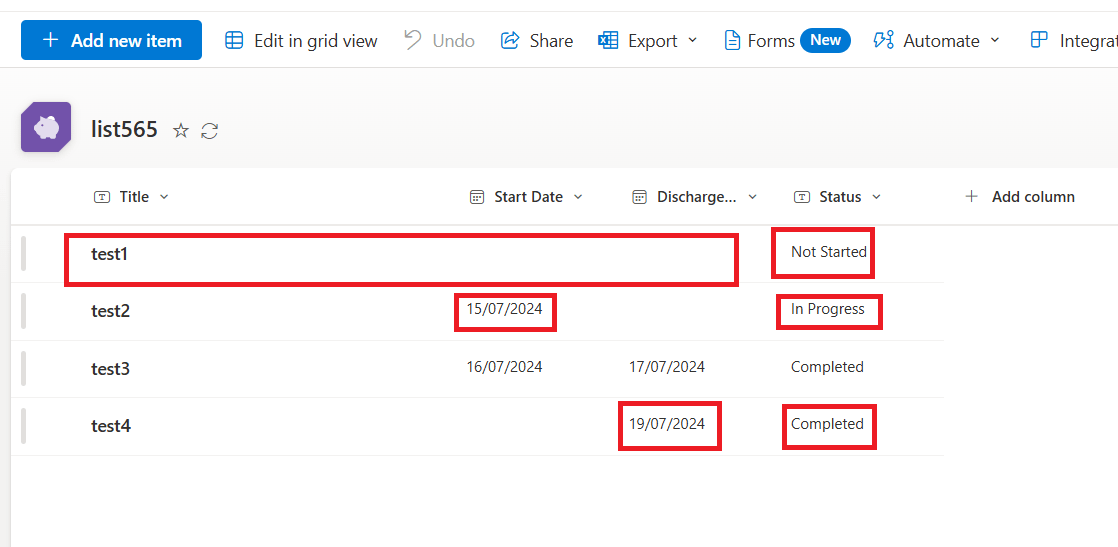The height and width of the screenshot is (547, 1118).
Task: Open the Export menu
Action: [647, 41]
